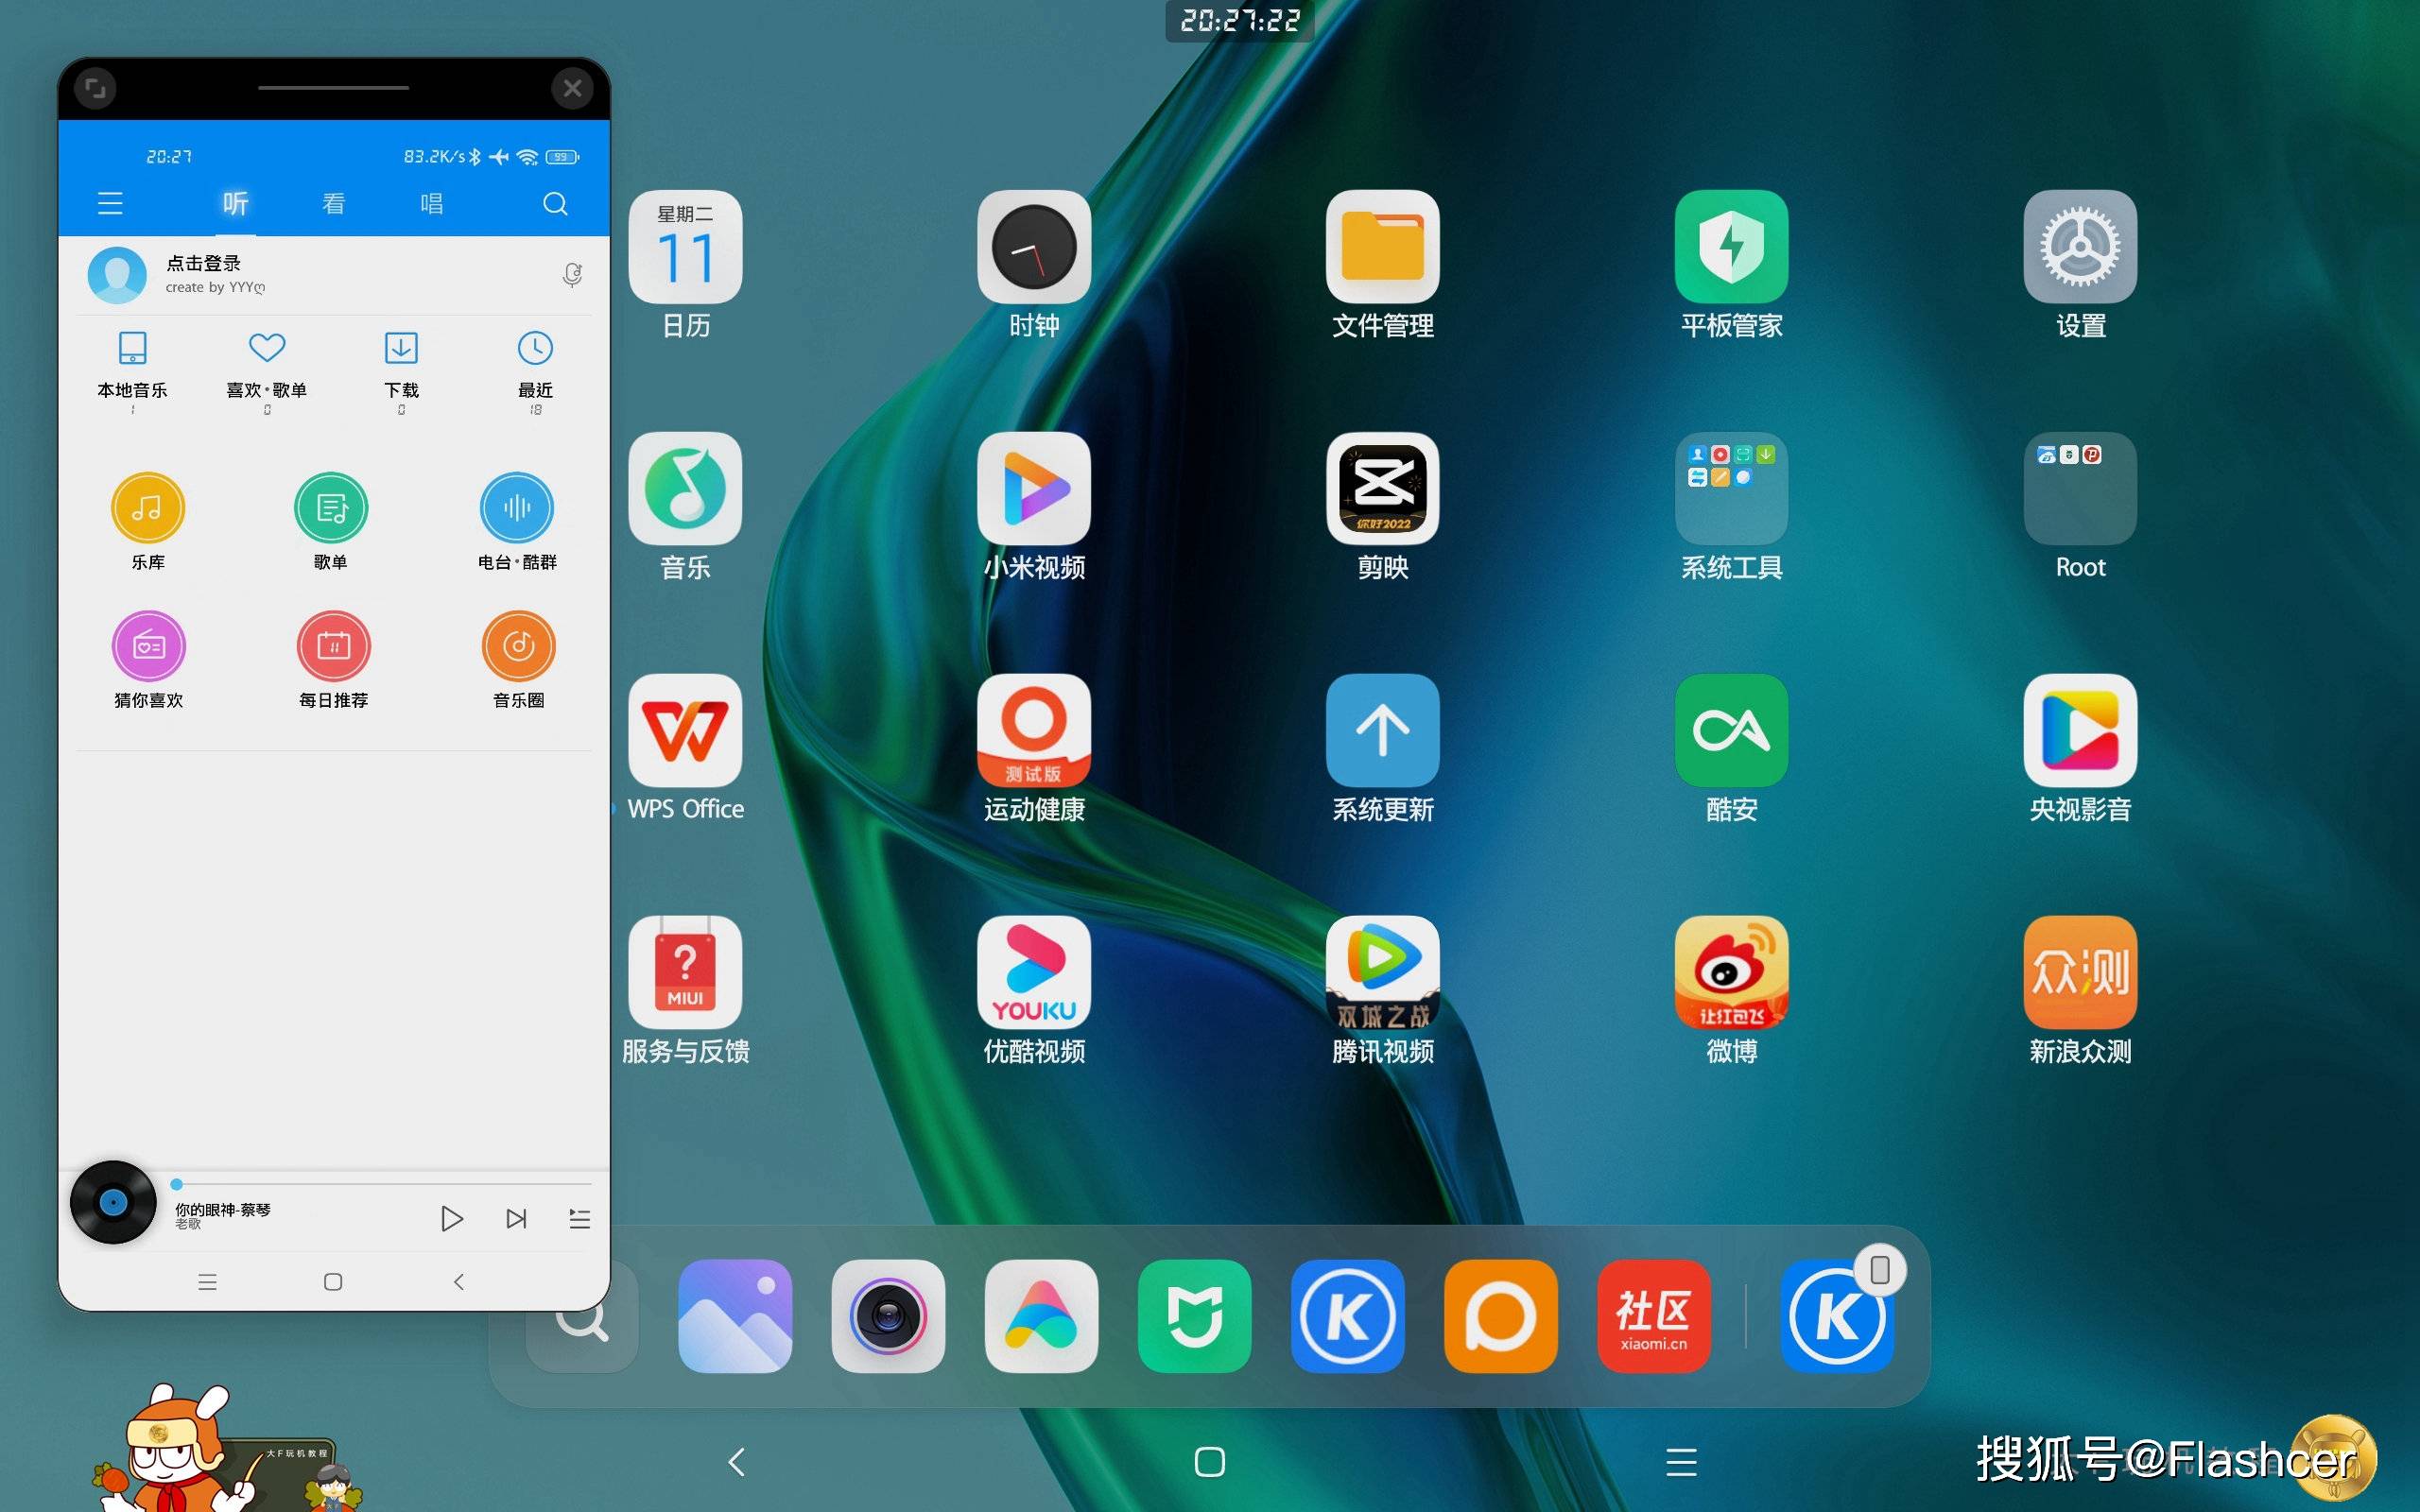Open 电台·酷群 radio
2420x1512 pixels.
coord(517,521)
